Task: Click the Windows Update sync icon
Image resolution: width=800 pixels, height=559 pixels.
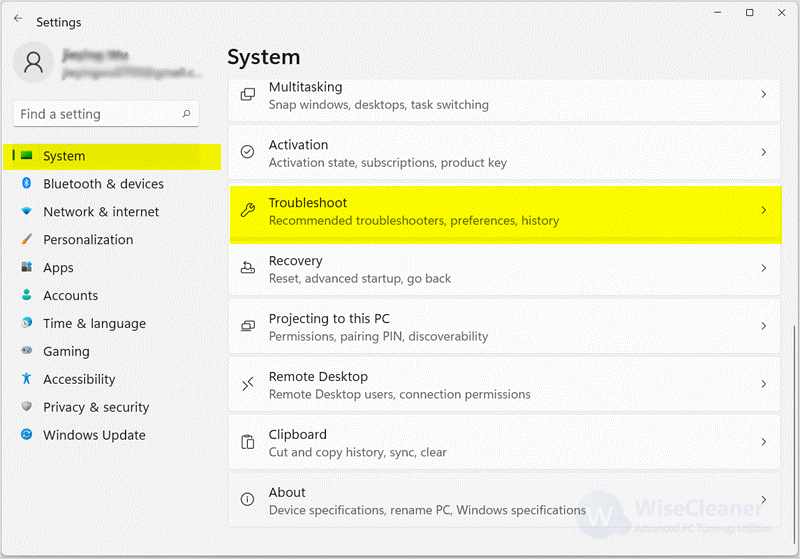Action: pyautogui.click(x=27, y=435)
